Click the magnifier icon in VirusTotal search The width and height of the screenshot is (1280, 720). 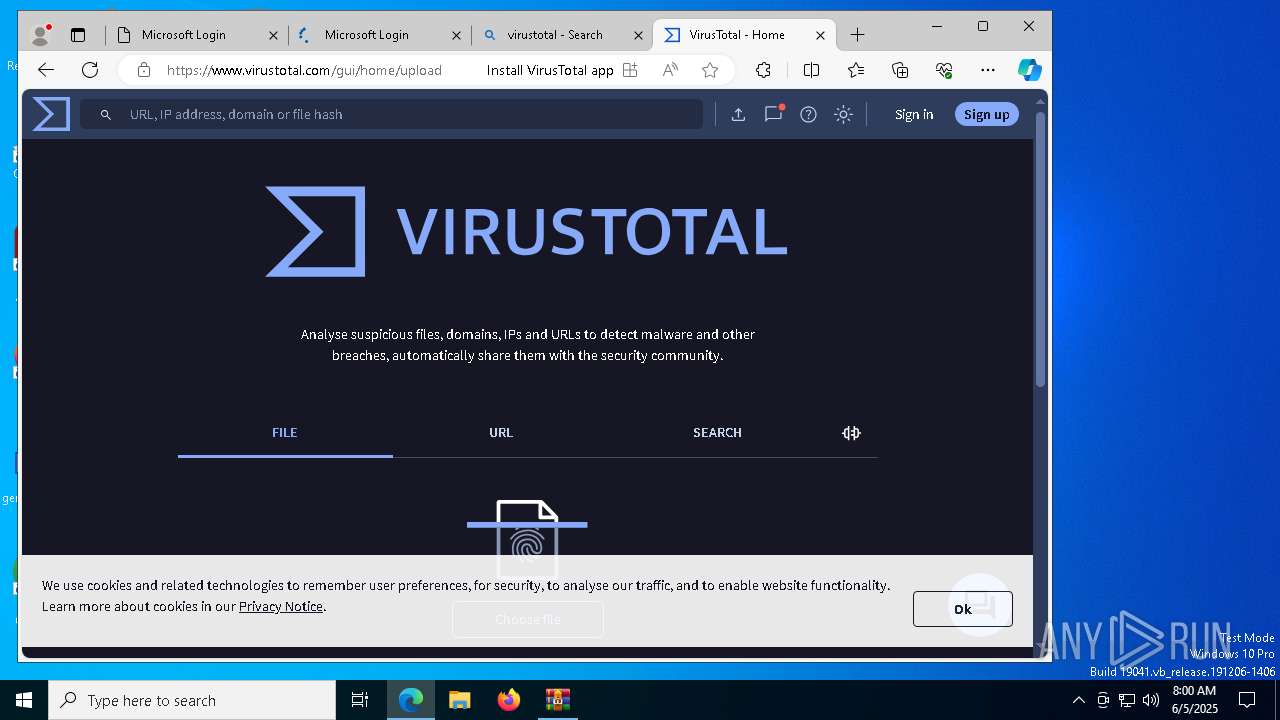tap(105, 114)
